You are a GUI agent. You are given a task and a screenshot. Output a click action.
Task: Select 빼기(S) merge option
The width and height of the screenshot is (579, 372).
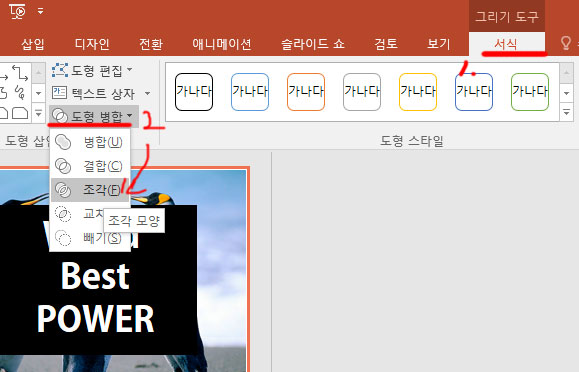coord(90,238)
